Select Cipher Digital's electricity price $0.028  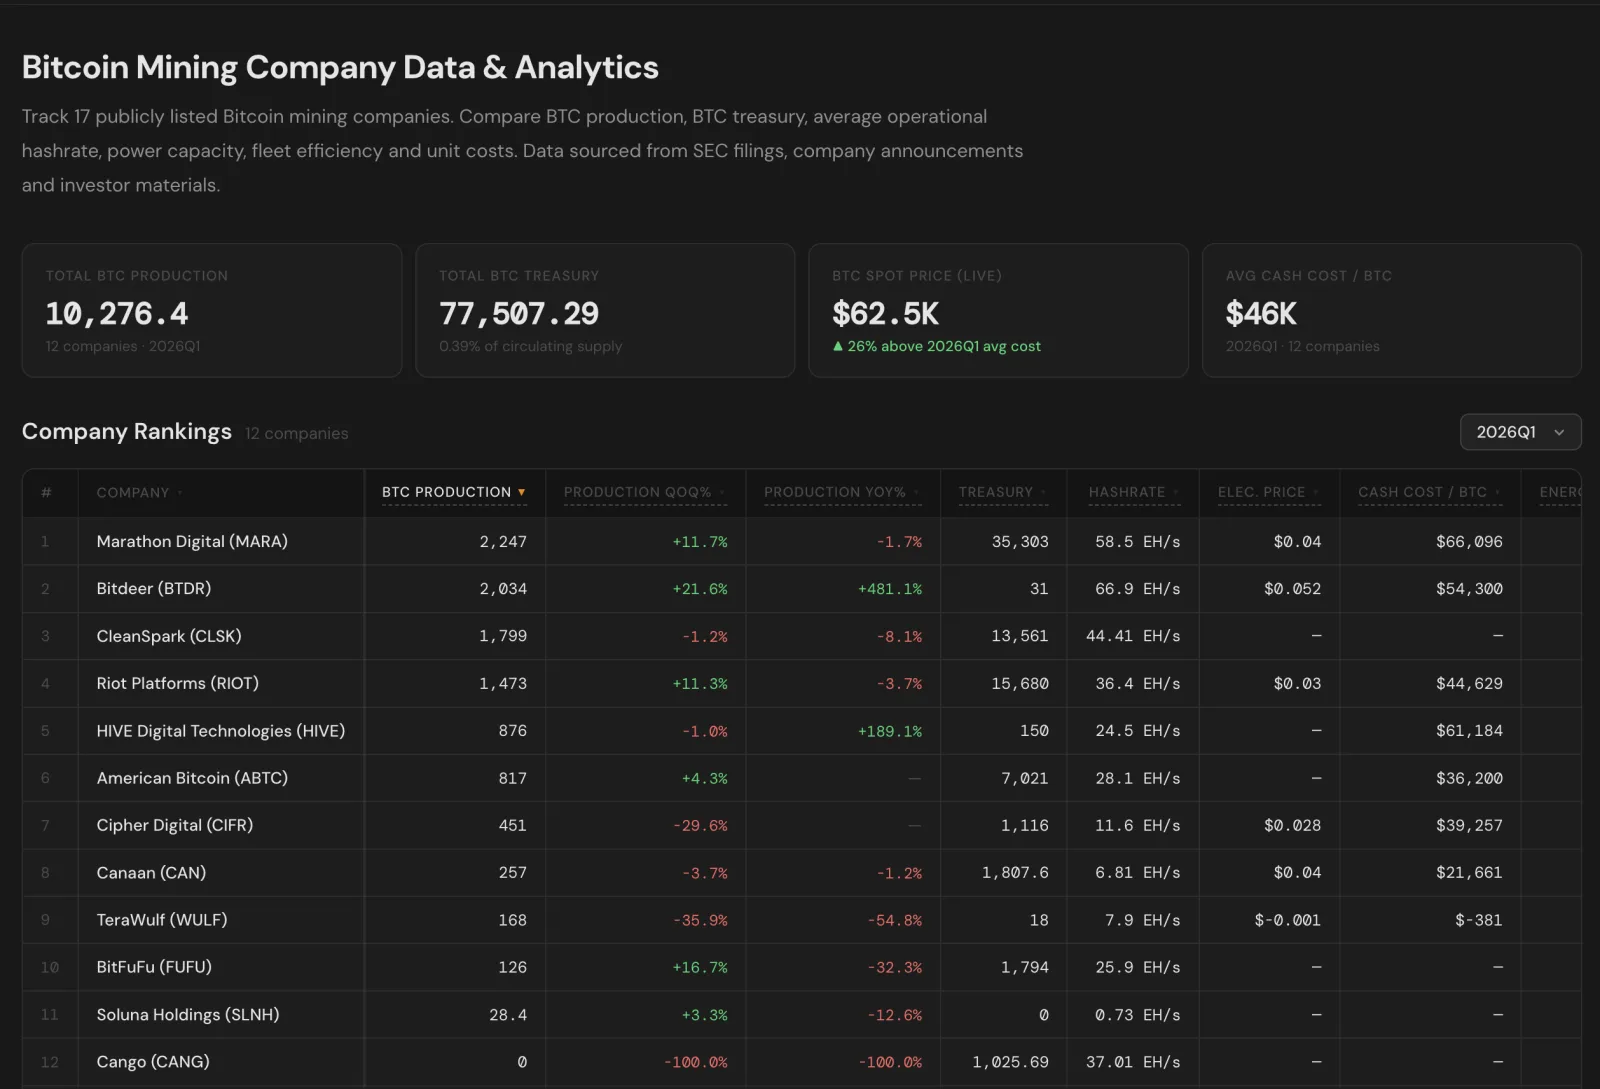[1292, 826]
